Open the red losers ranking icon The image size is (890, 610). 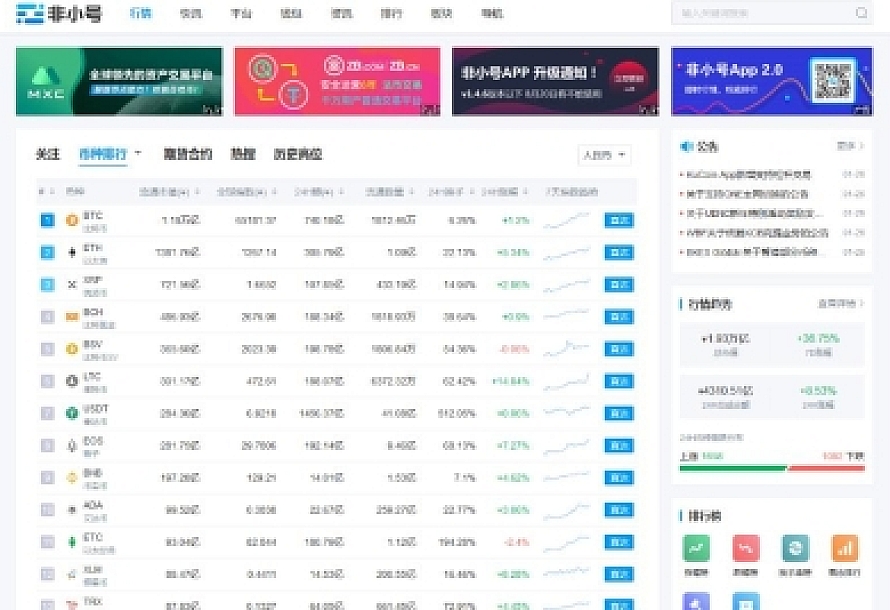(745, 548)
